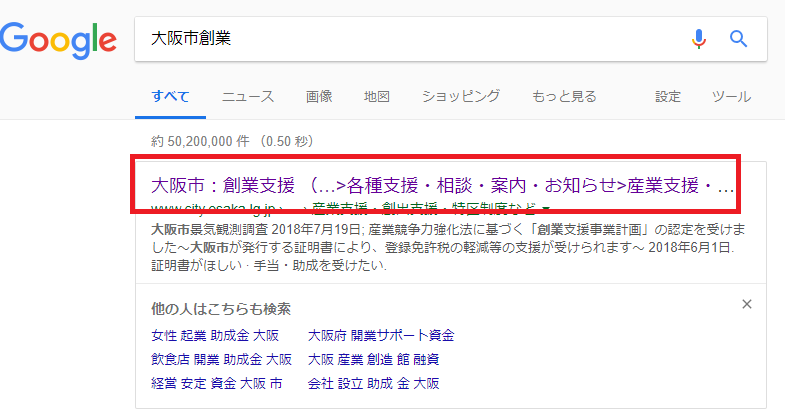Click related search 飲食店 開業 助成金 大阪

(x=221, y=359)
